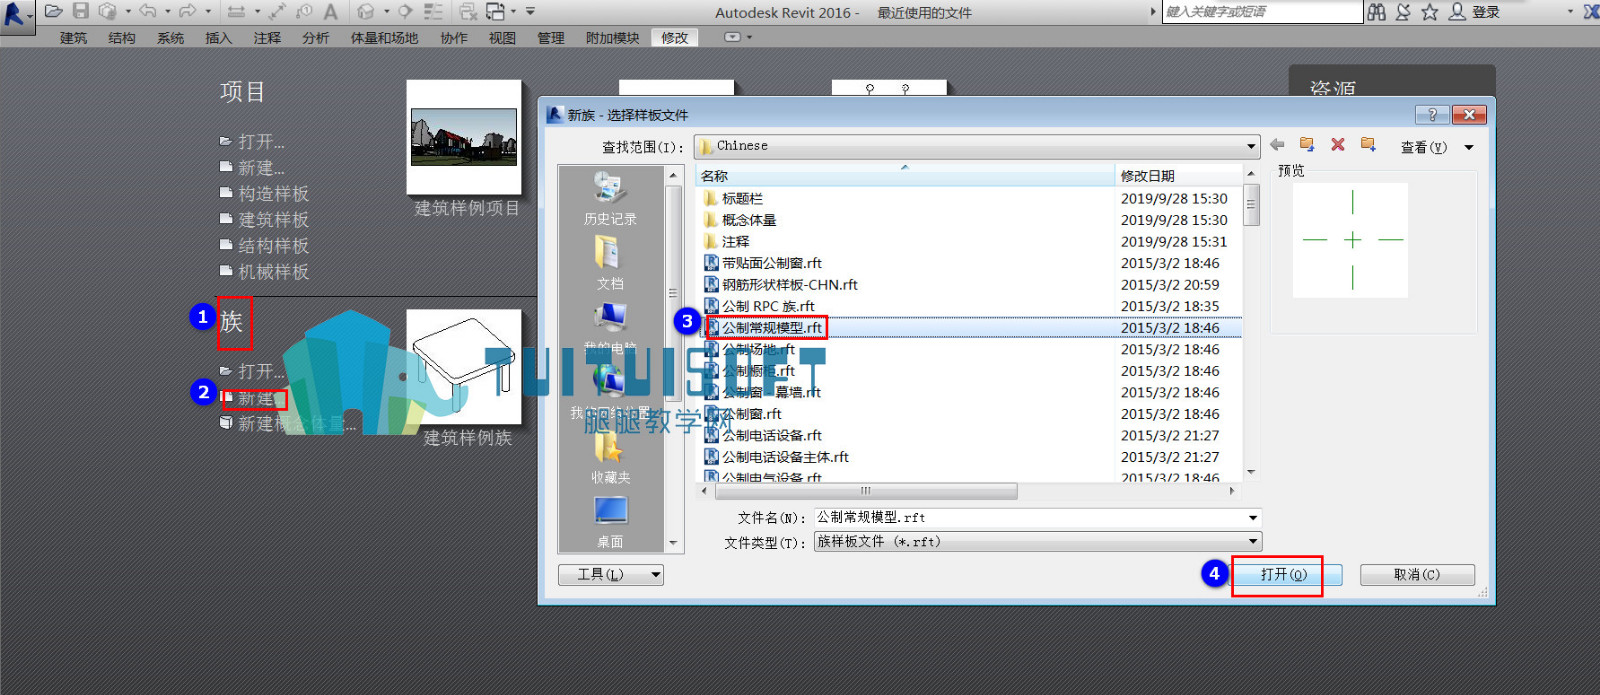Select the 钢筋形状样板-CHN.rft file
The width and height of the screenshot is (1600, 695).
tap(790, 285)
